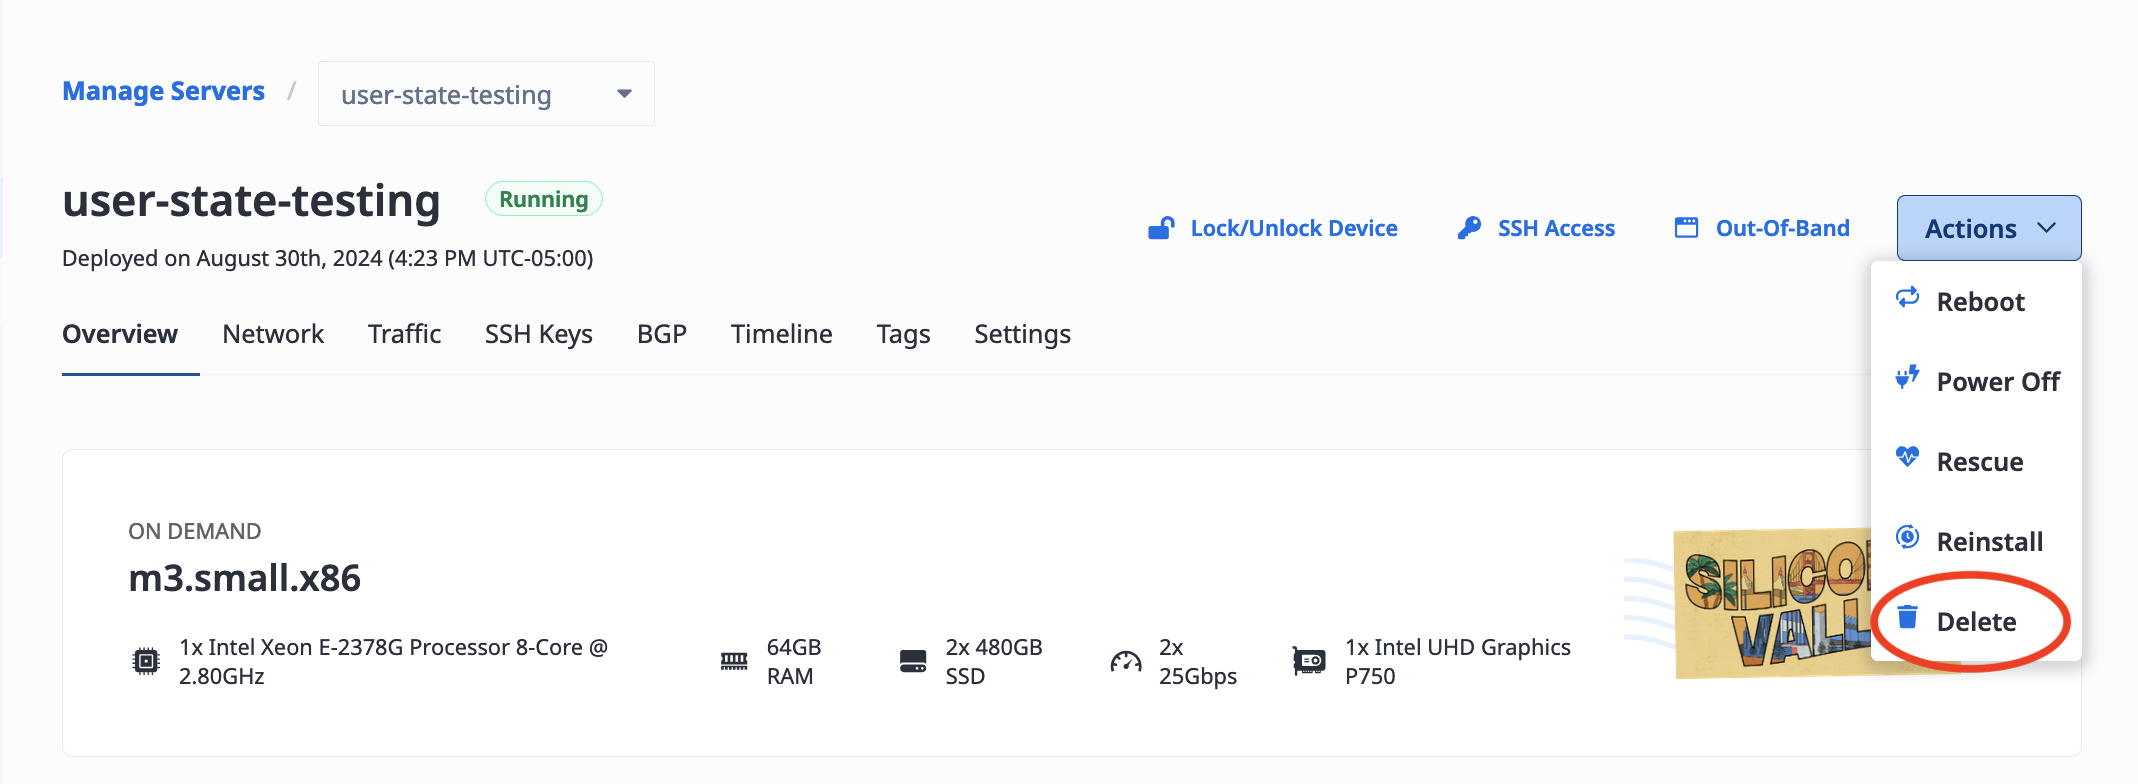Click the network speed gauge icon
The image size is (2138, 784).
1126,661
